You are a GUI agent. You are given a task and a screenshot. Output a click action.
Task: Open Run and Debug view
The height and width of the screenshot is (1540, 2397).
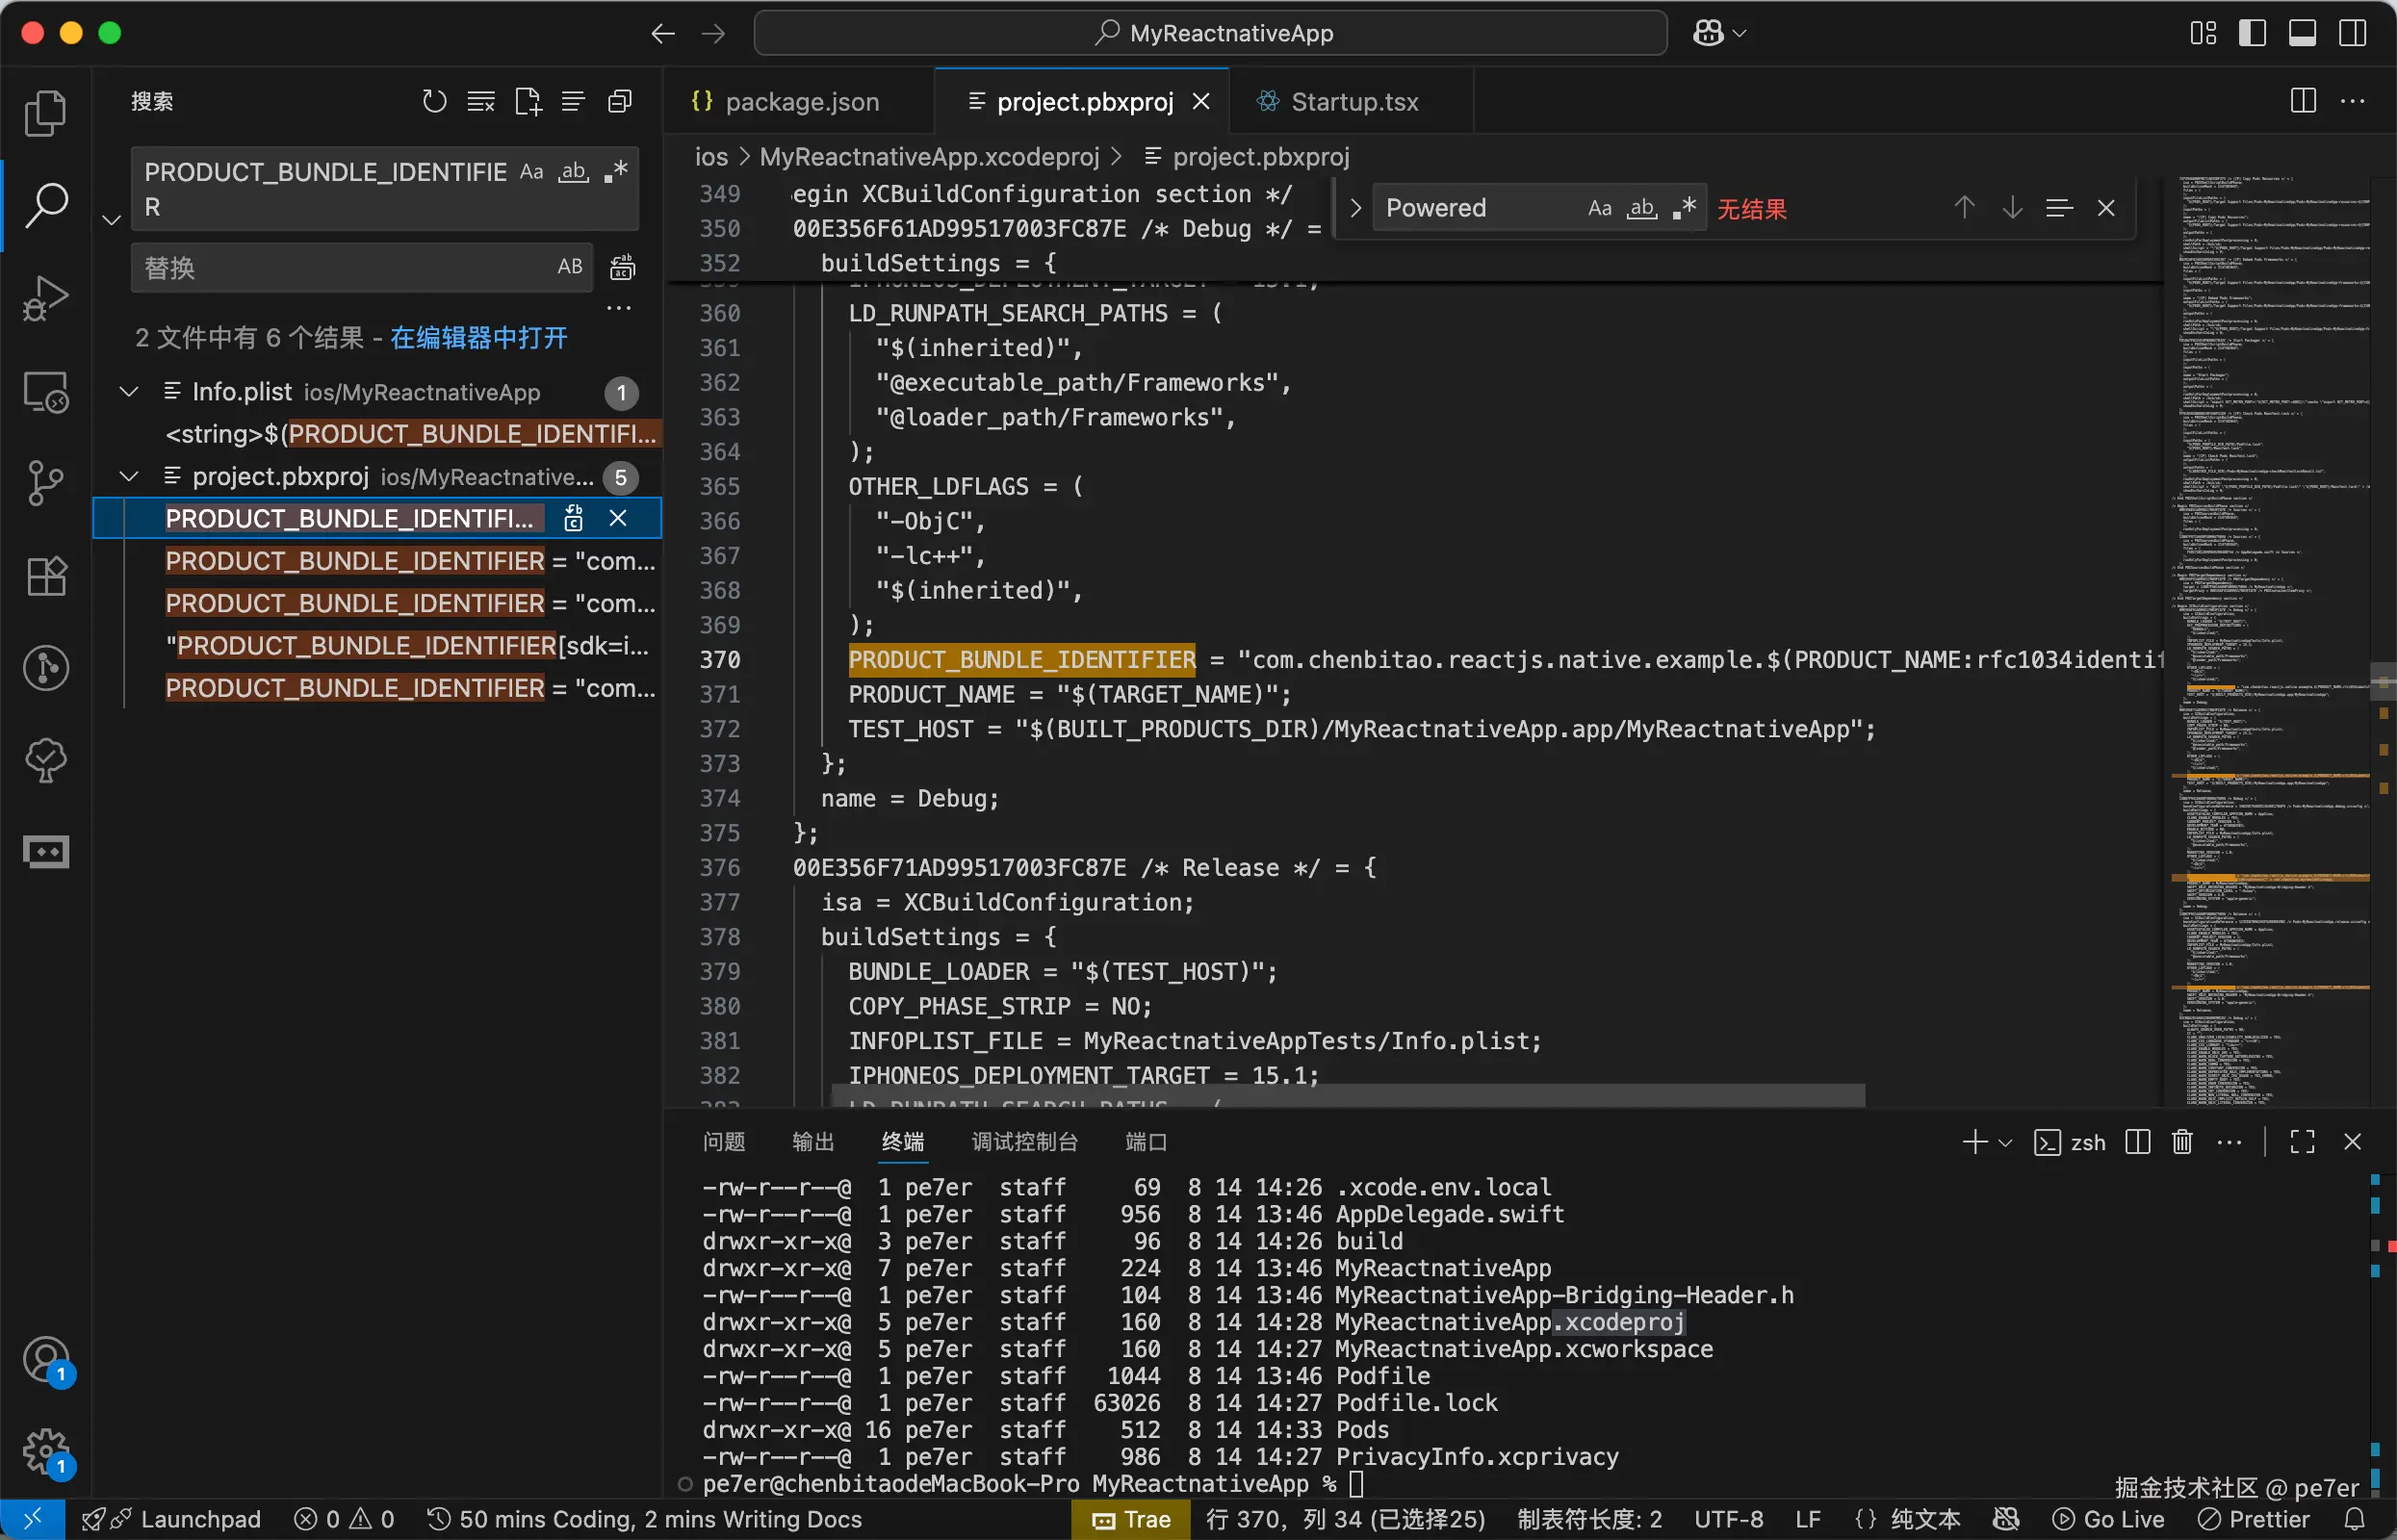pos(45,298)
